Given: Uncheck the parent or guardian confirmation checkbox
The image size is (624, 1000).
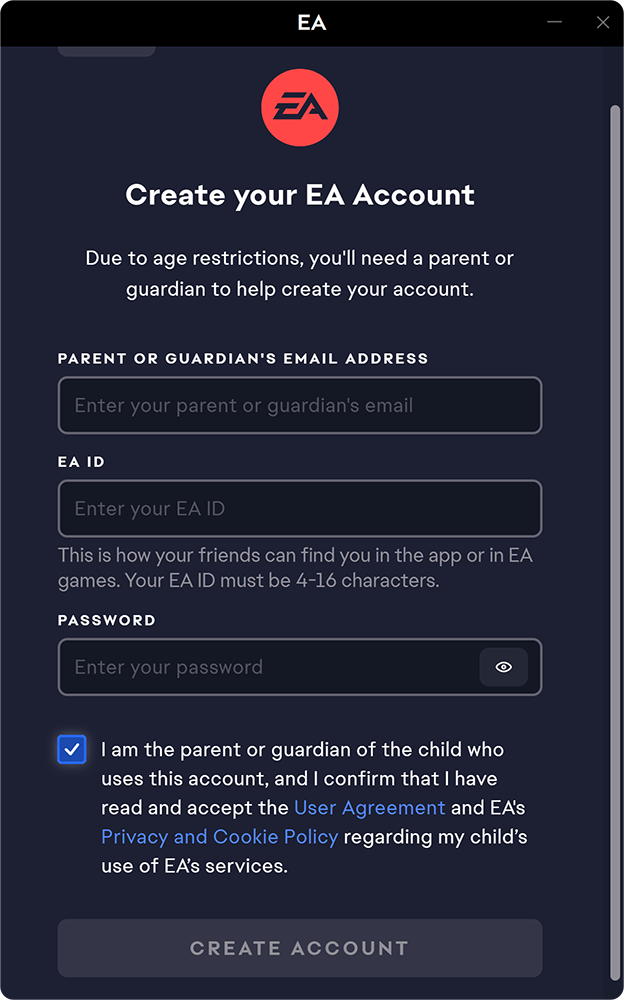Looking at the screenshot, I should tap(72, 749).
